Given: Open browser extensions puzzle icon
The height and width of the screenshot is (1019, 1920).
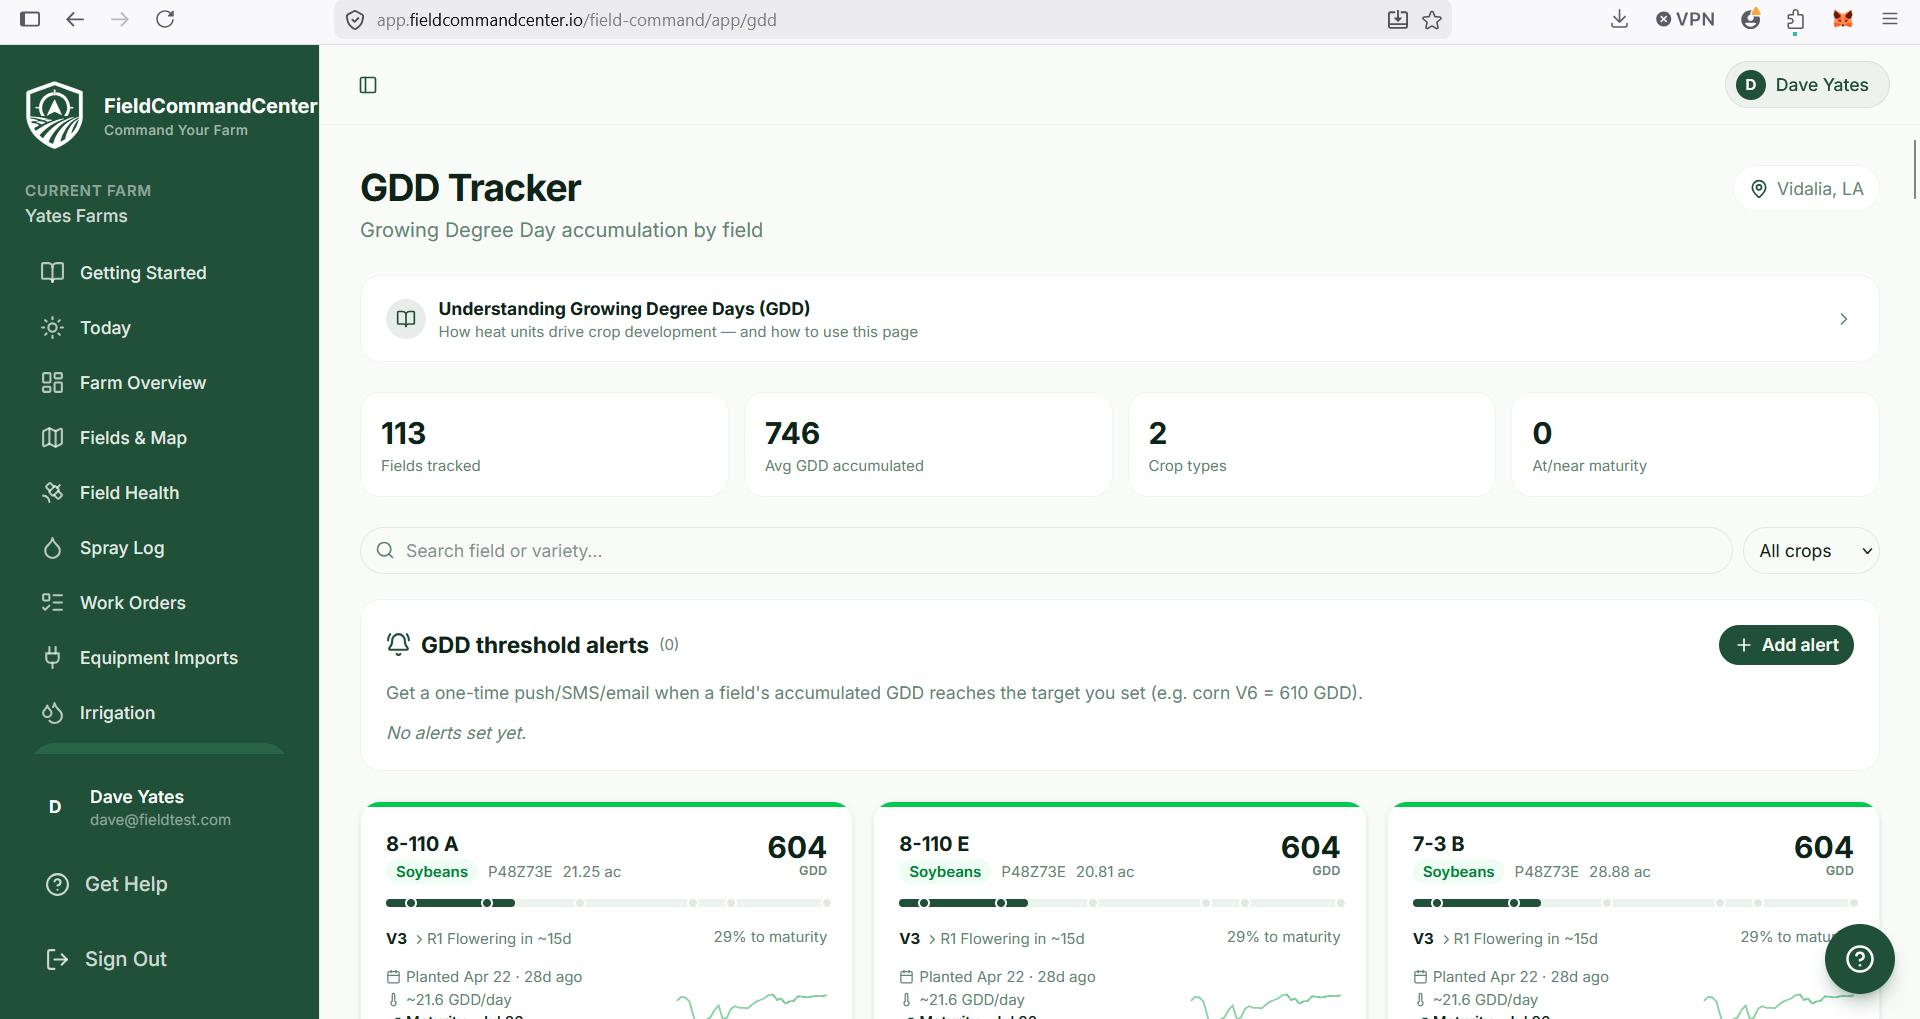Looking at the screenshot, I should click(1796, 19).
